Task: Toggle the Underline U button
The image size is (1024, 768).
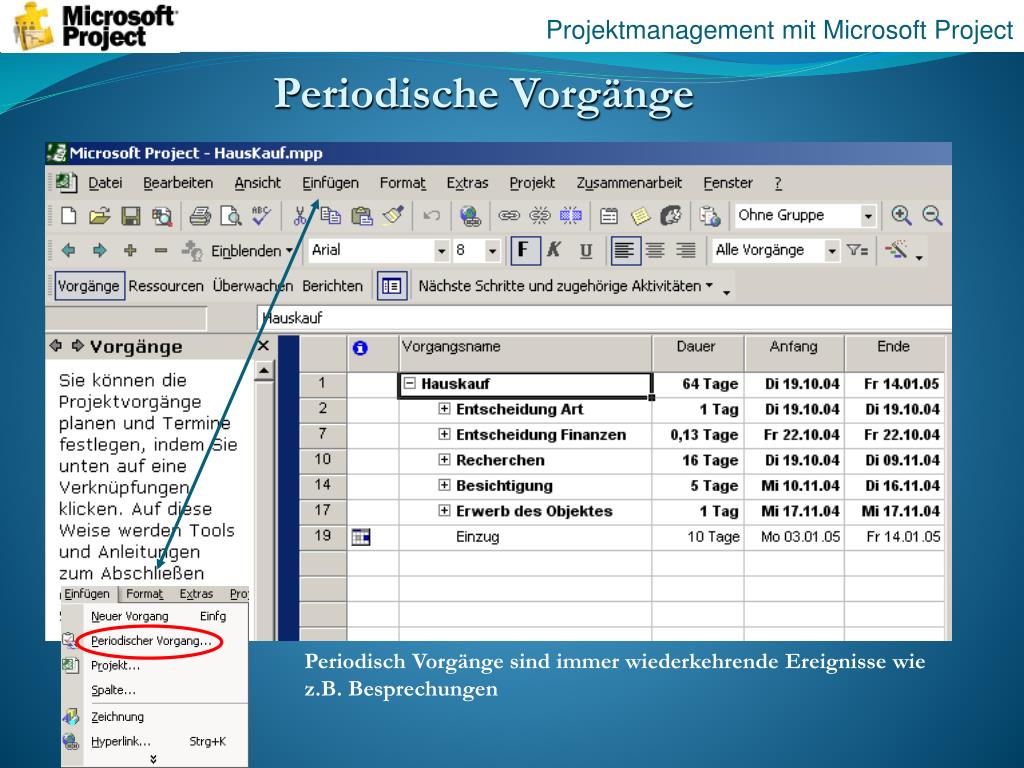Action: tap(586, 251)
